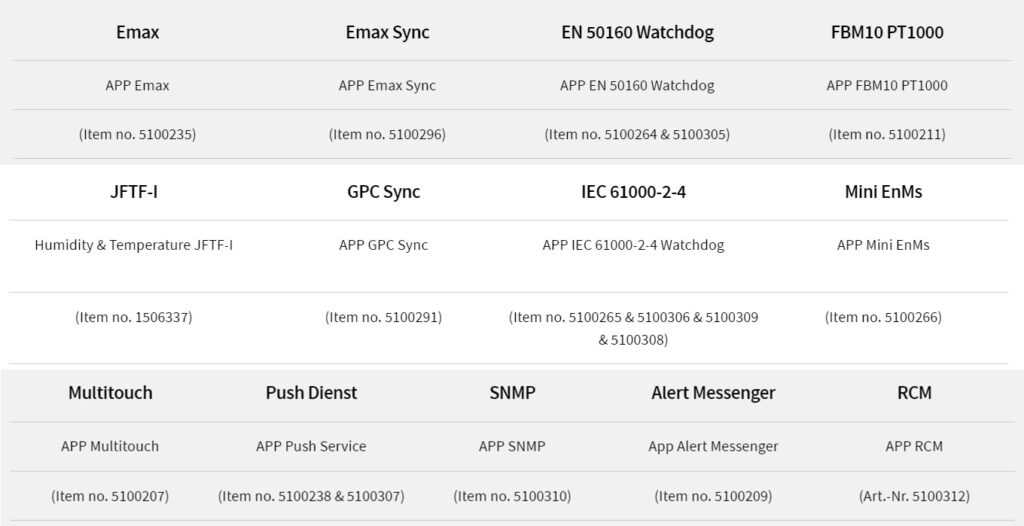Screen dimensions: 1024x526
Task: Click item no. 5100310 under SNMP
Action: 512,497
